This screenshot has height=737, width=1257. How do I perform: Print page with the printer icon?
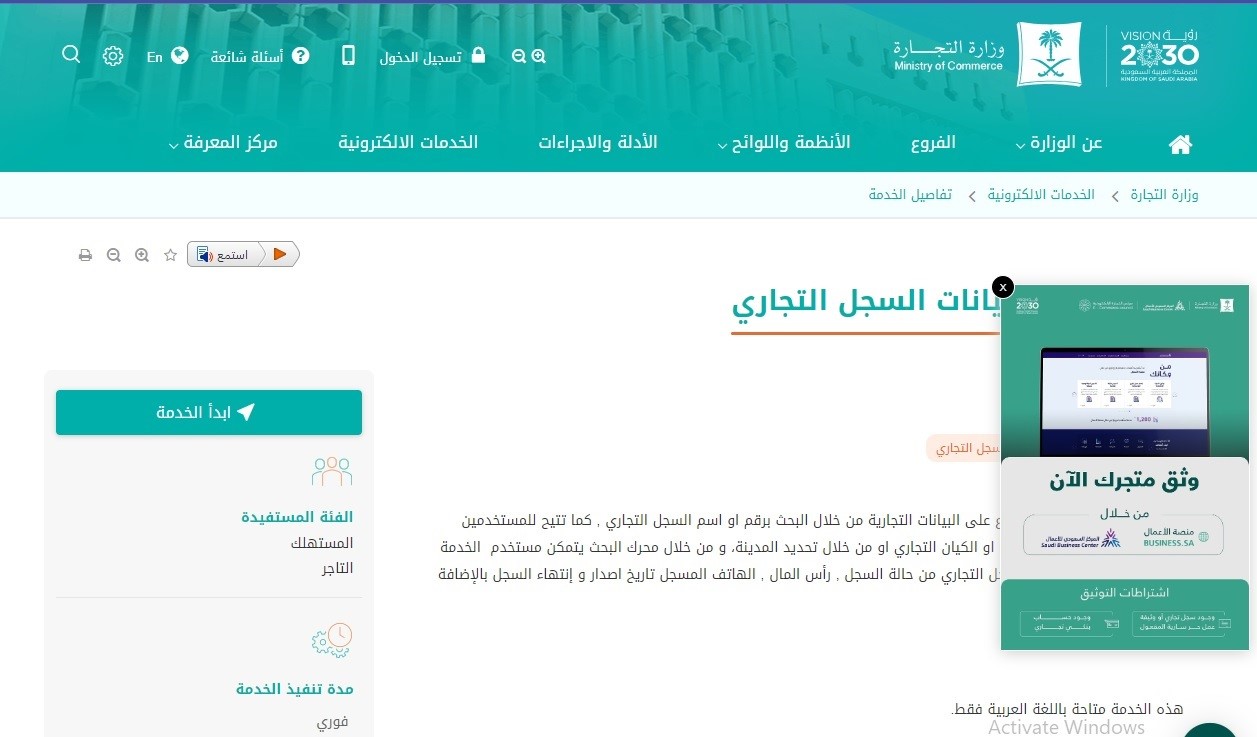(85, 255)
